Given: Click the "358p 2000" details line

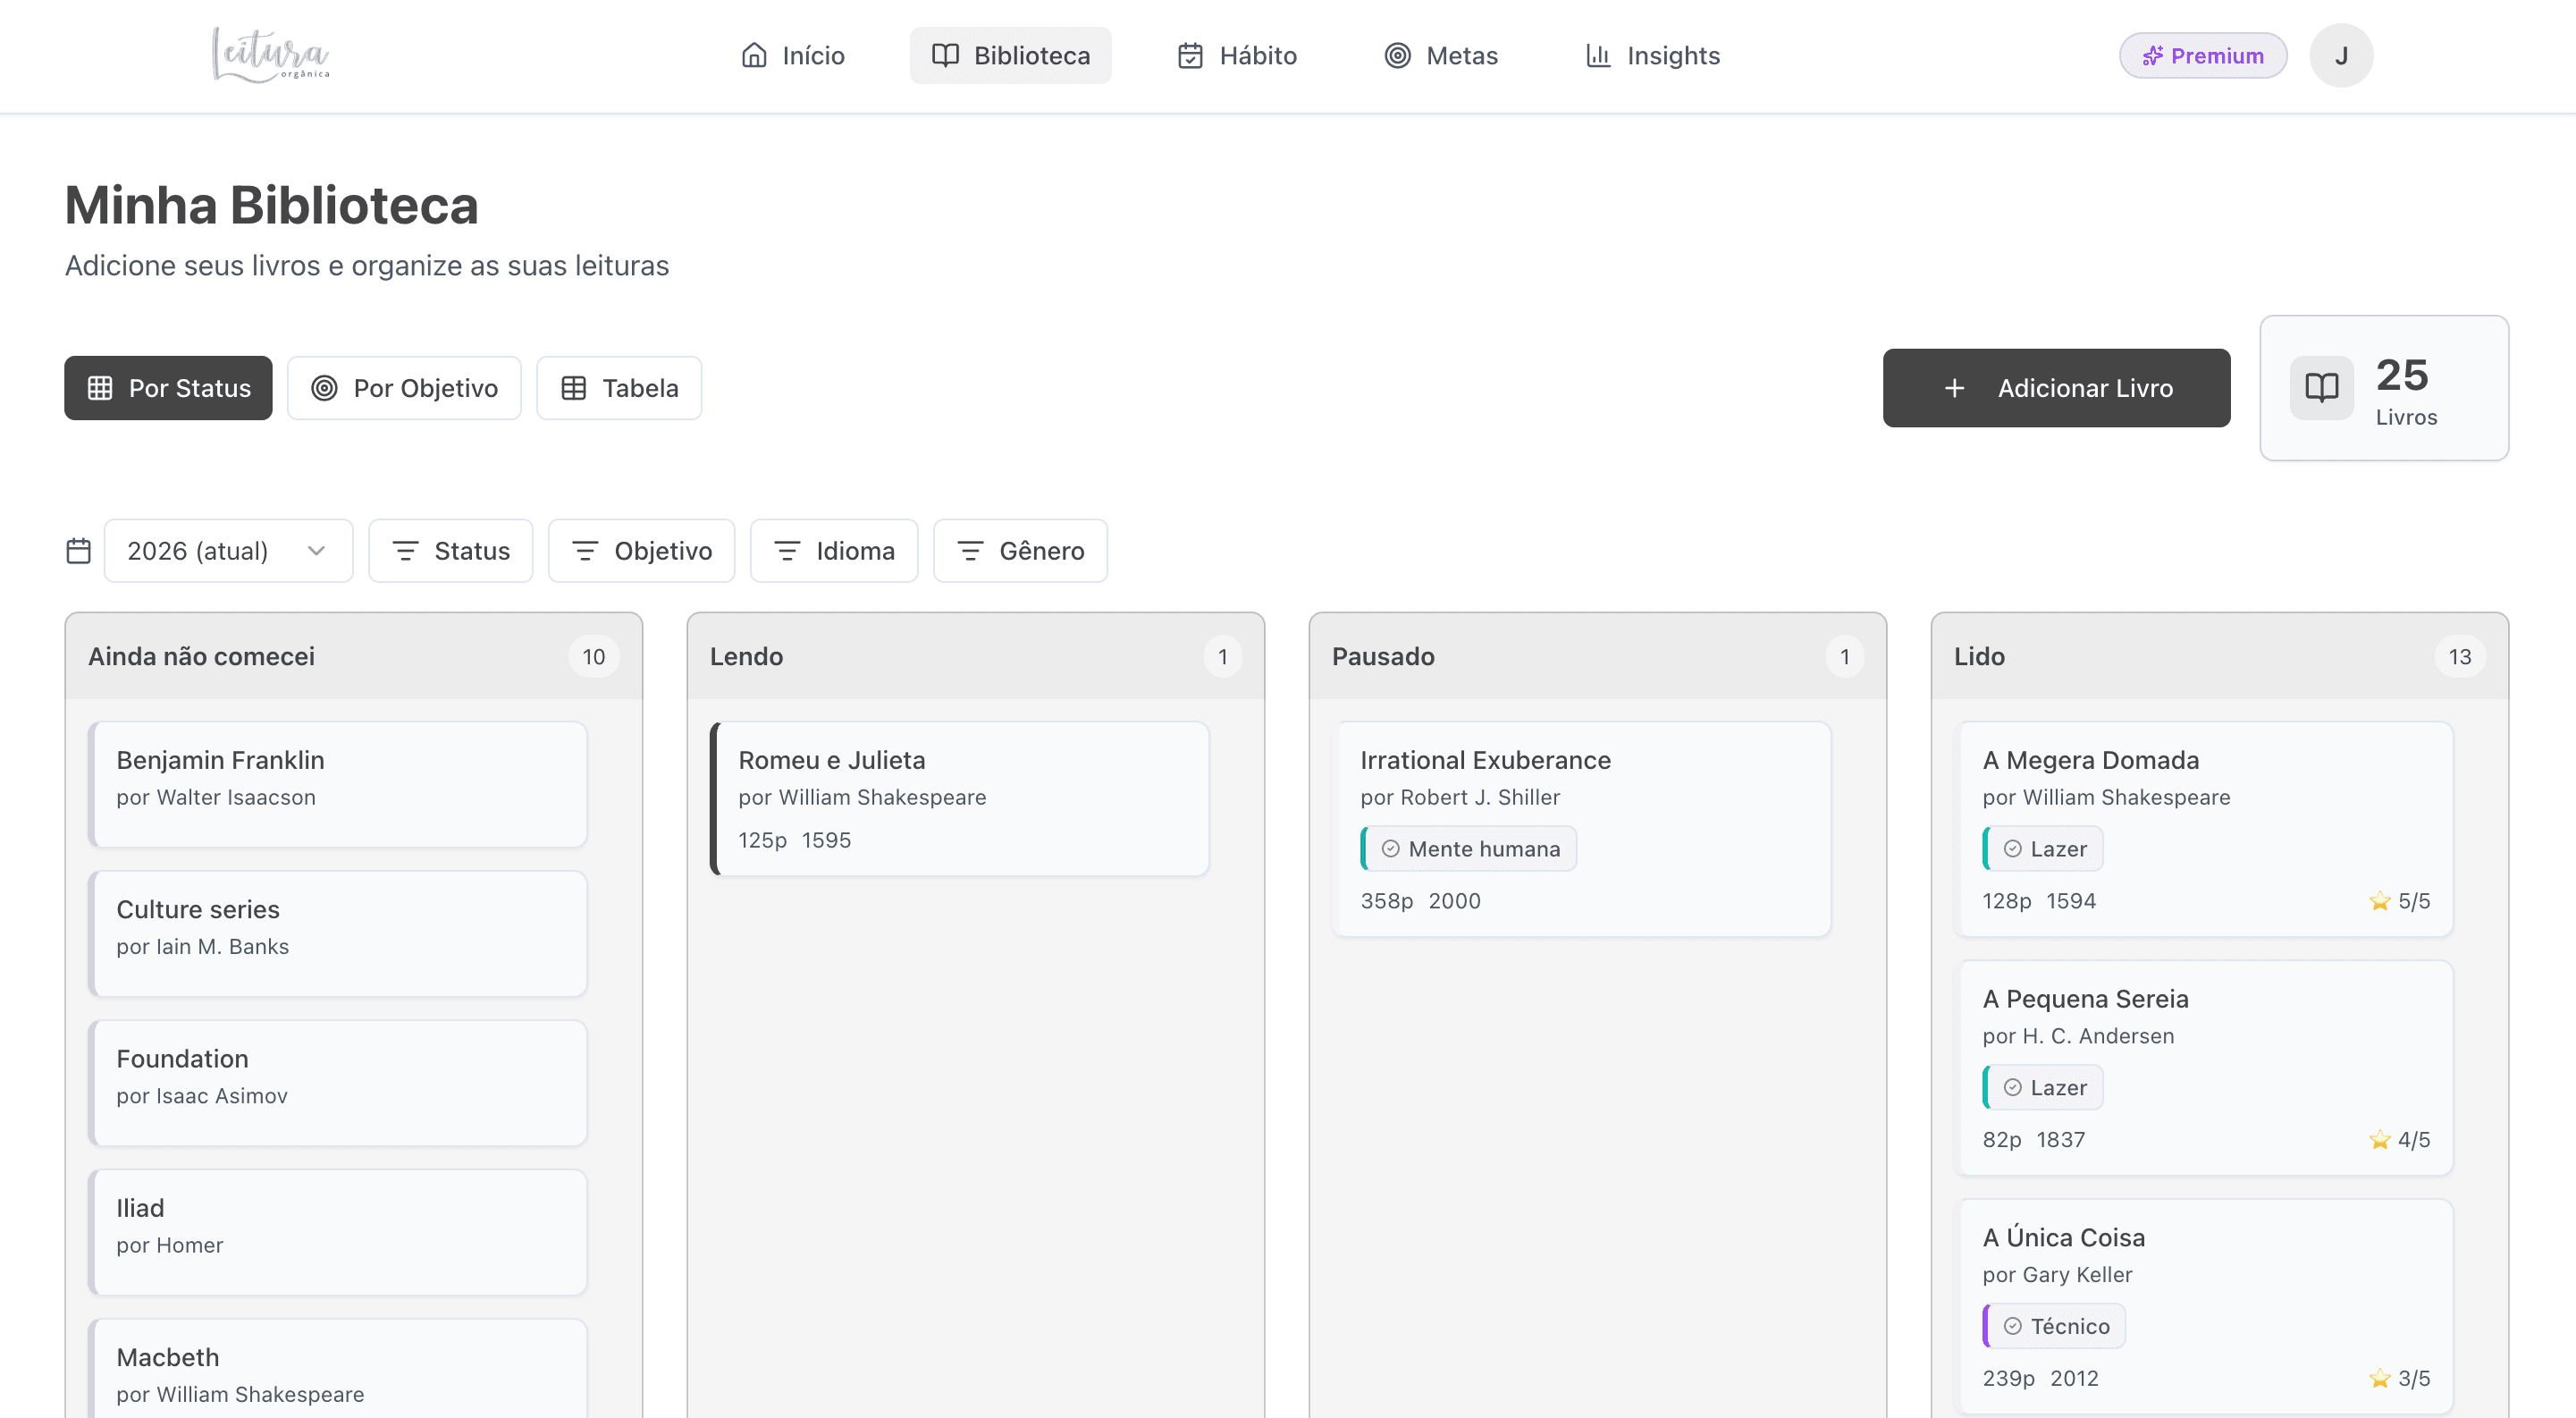Looking at the screenshot, I should coord(1420,901).
